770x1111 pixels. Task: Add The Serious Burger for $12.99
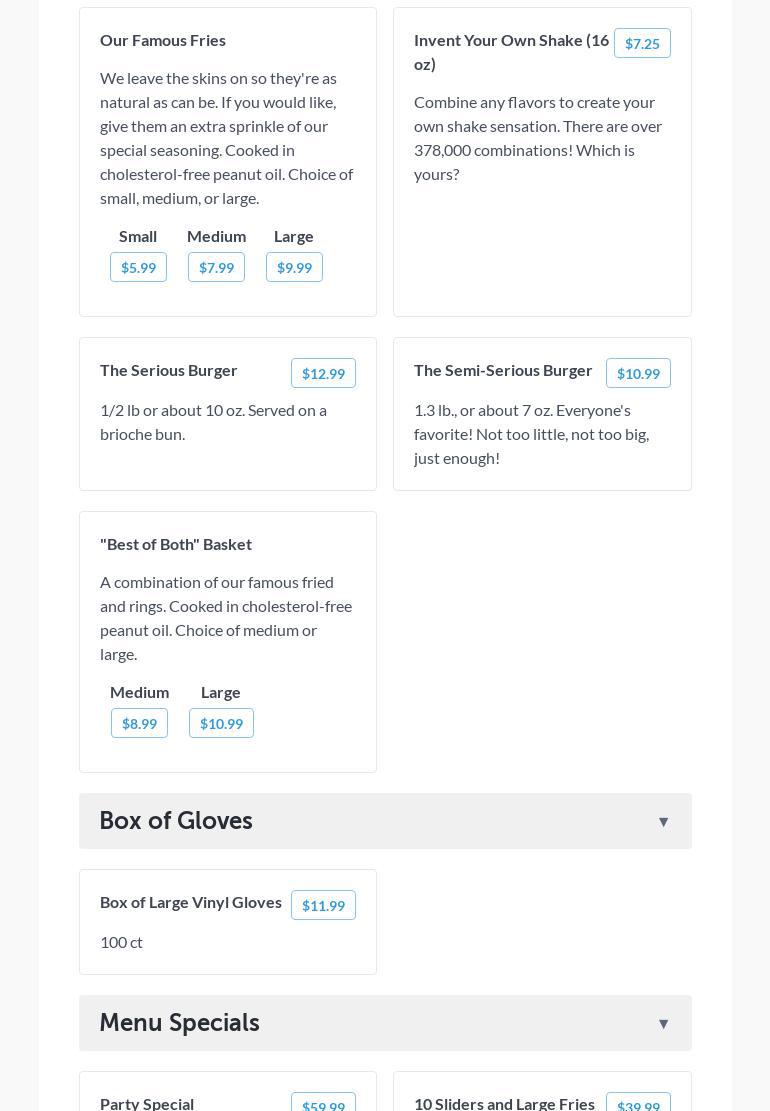(x=323, y=373)
